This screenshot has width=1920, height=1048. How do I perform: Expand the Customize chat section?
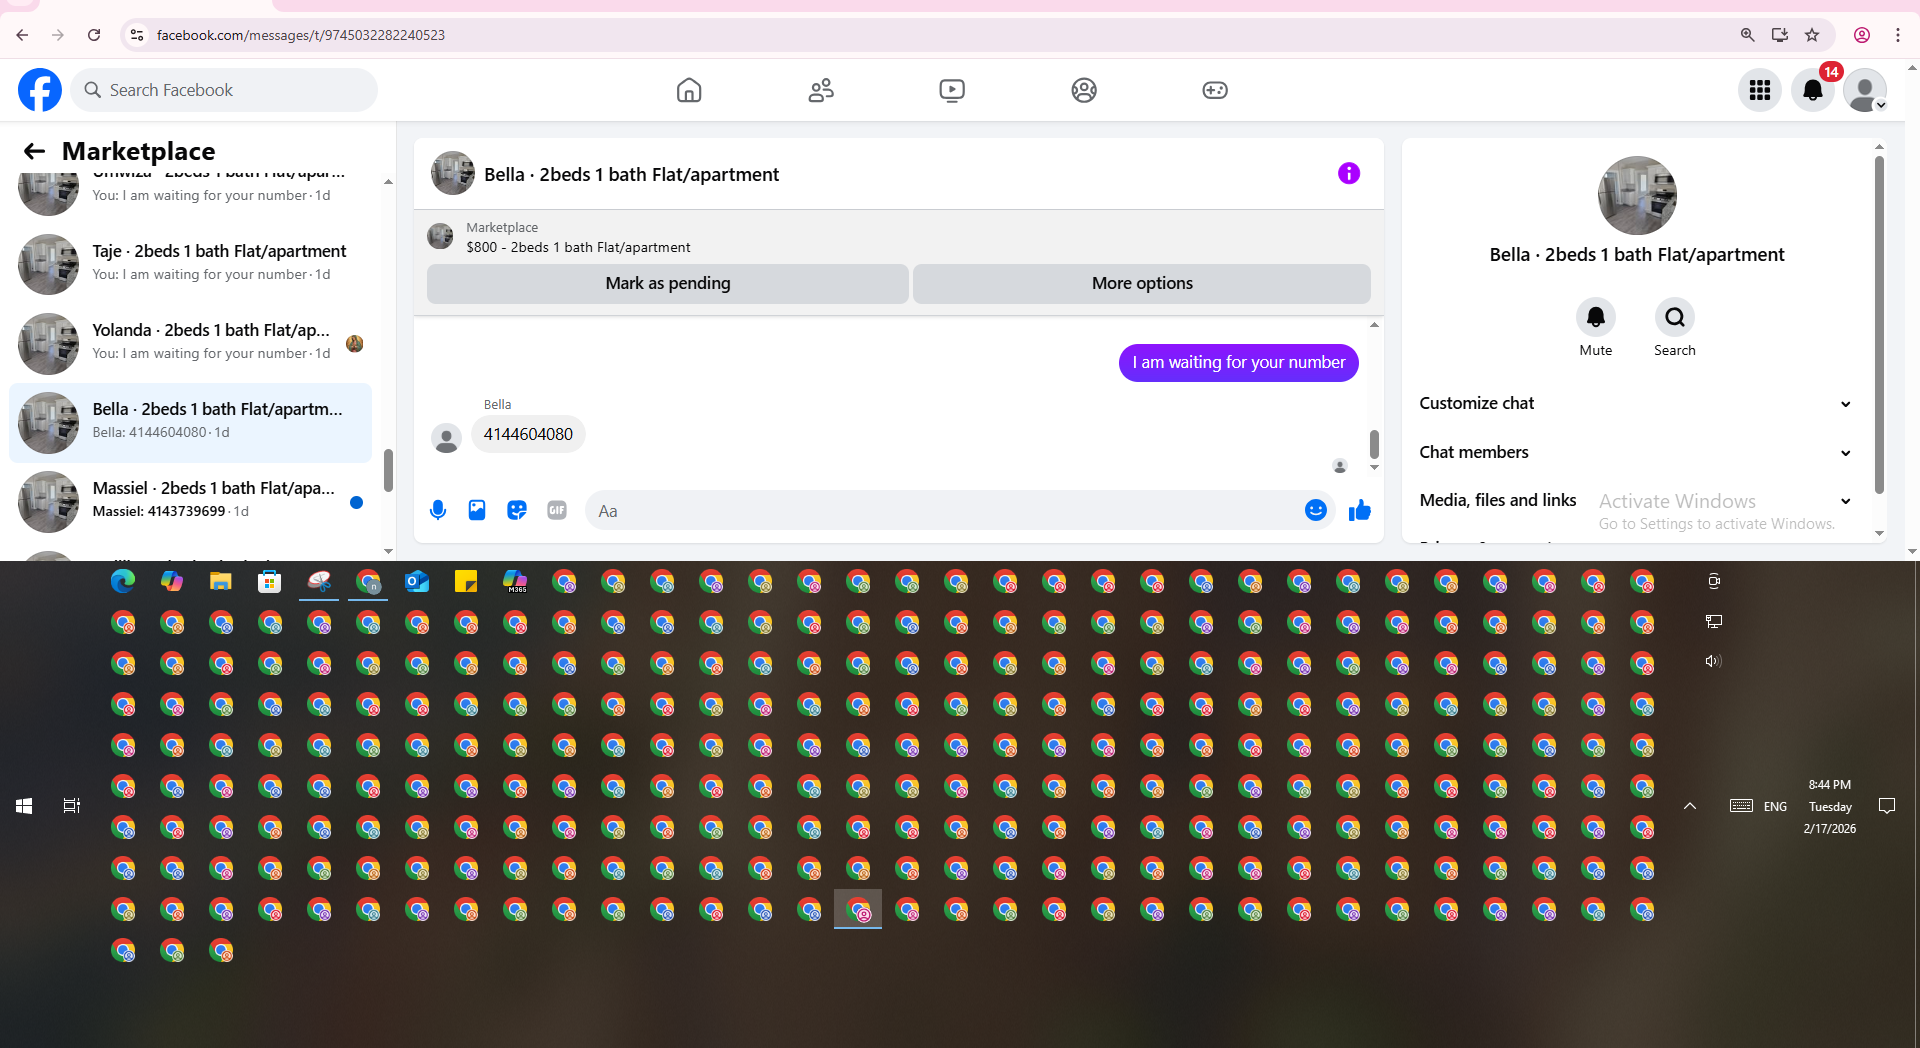[x=1636, y=404]
